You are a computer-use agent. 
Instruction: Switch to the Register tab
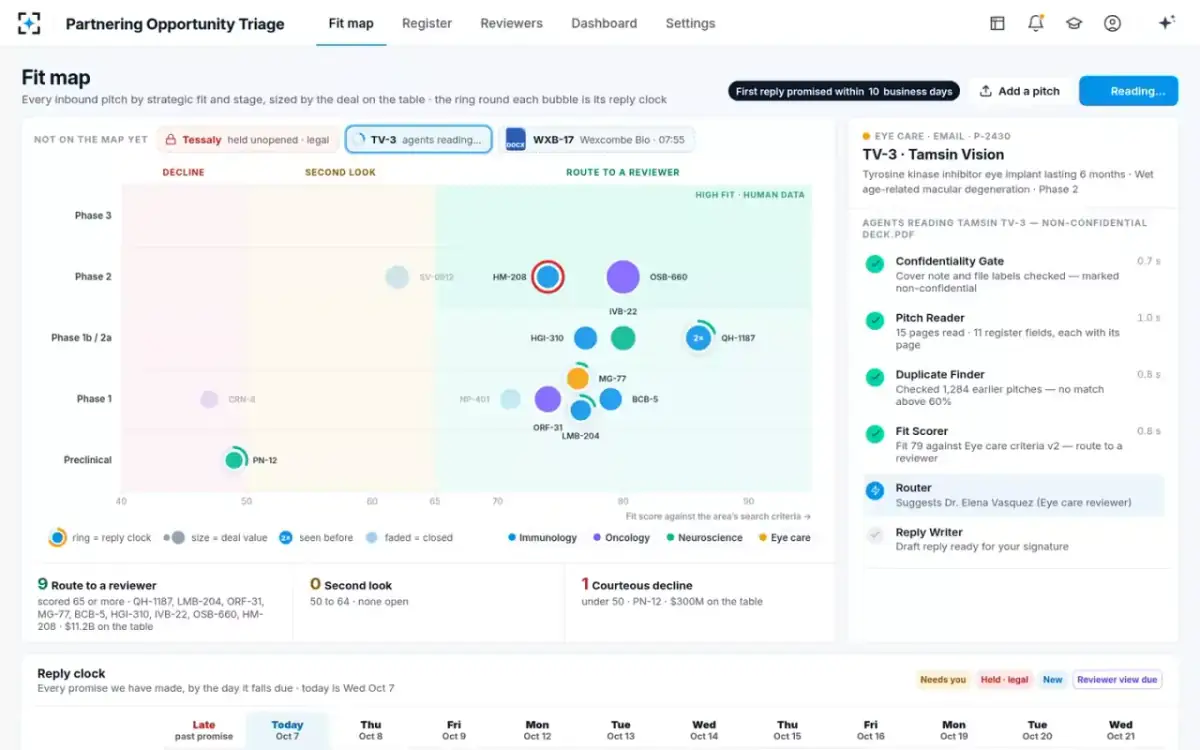pos(427,23)
